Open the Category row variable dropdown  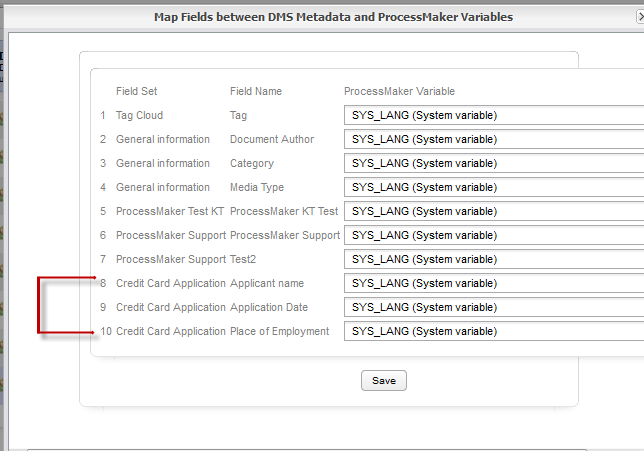point(494,163)
